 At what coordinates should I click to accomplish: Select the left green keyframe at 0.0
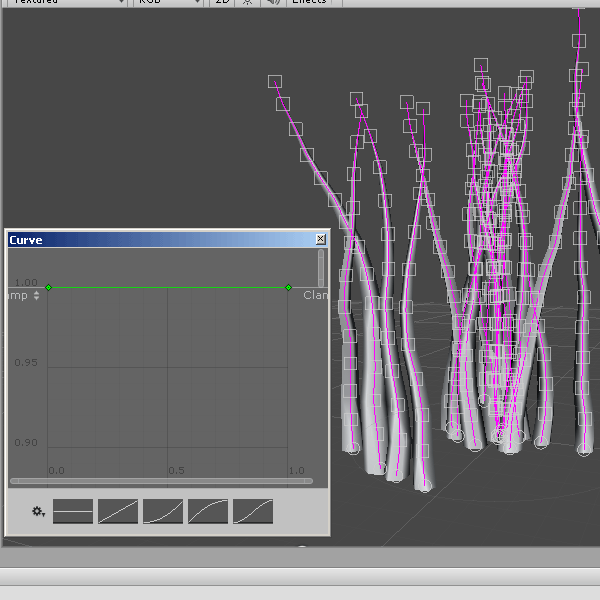(x=48, y=288)
